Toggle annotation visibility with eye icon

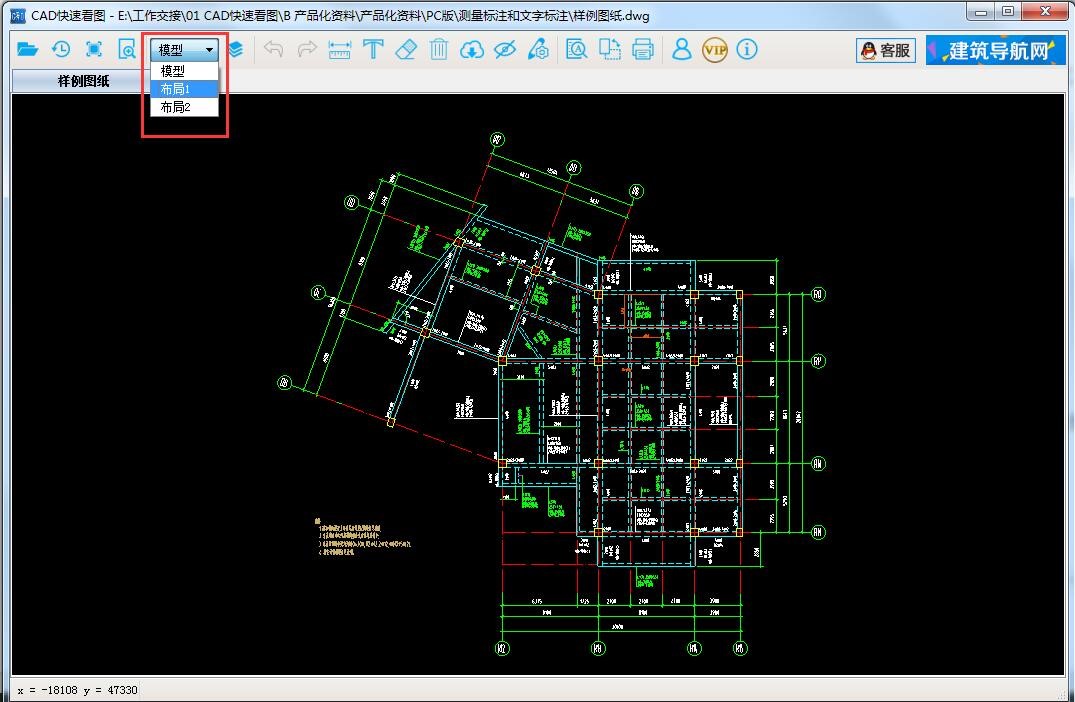point(505,49)
